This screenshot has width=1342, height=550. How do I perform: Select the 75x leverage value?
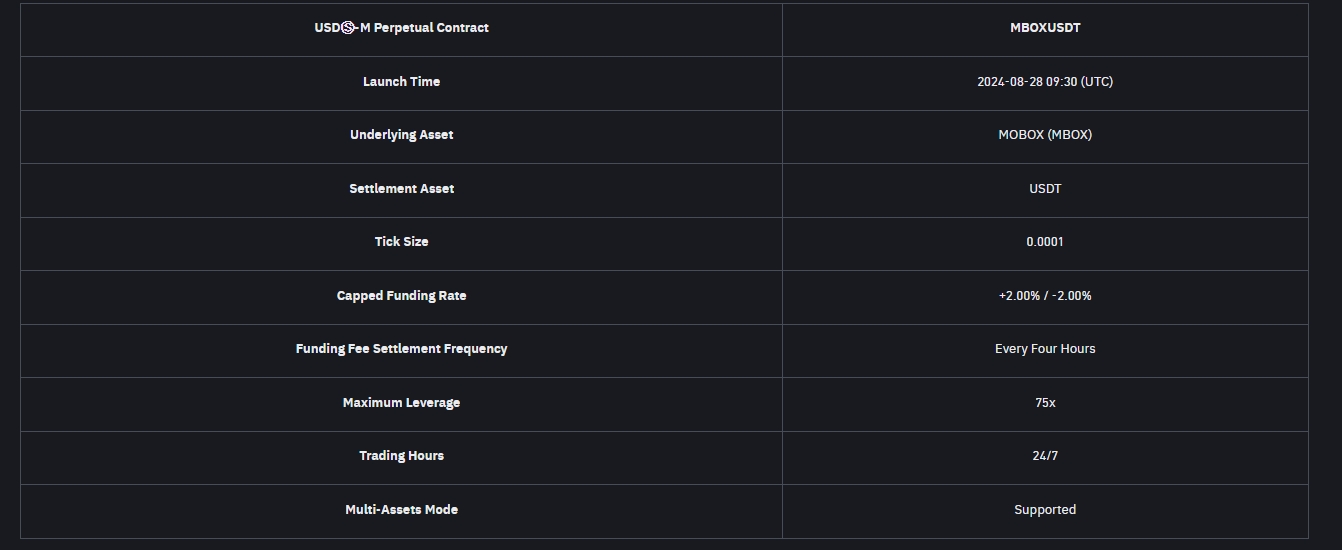pyautogui.click(x=1045, y=403)
